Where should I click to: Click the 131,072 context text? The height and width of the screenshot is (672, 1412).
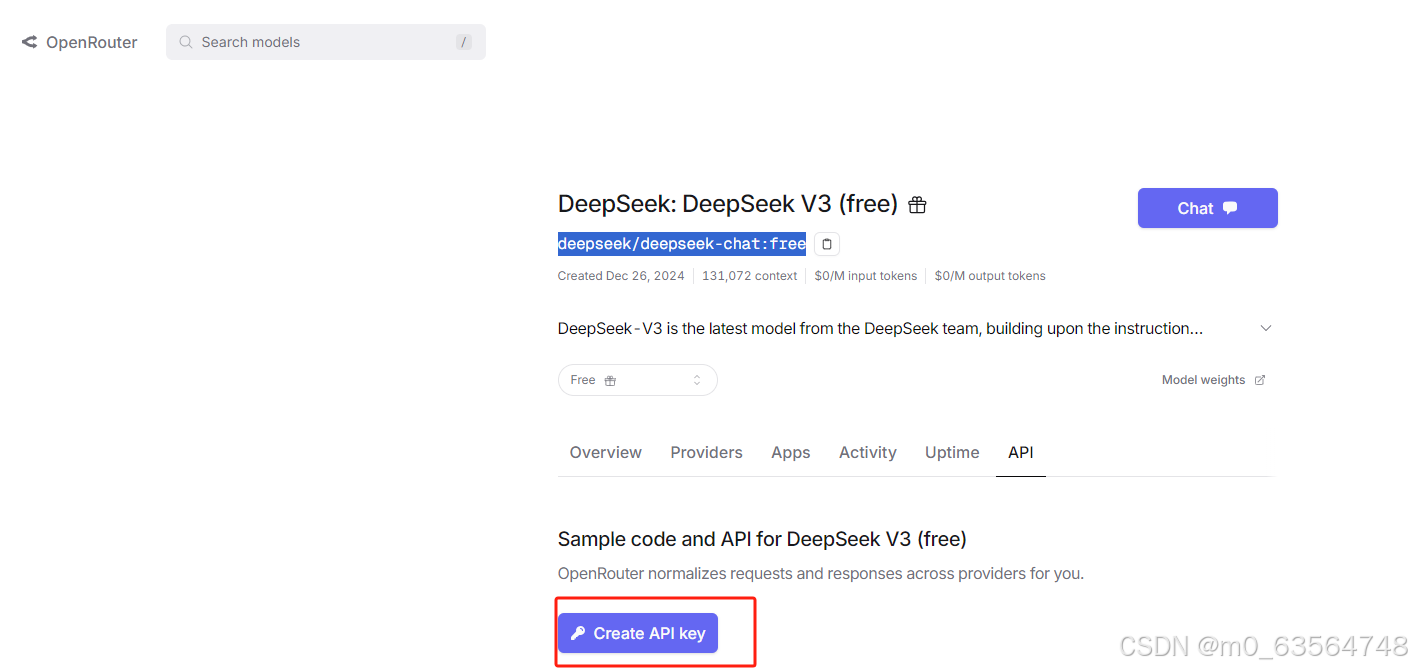tap(750, 276)
